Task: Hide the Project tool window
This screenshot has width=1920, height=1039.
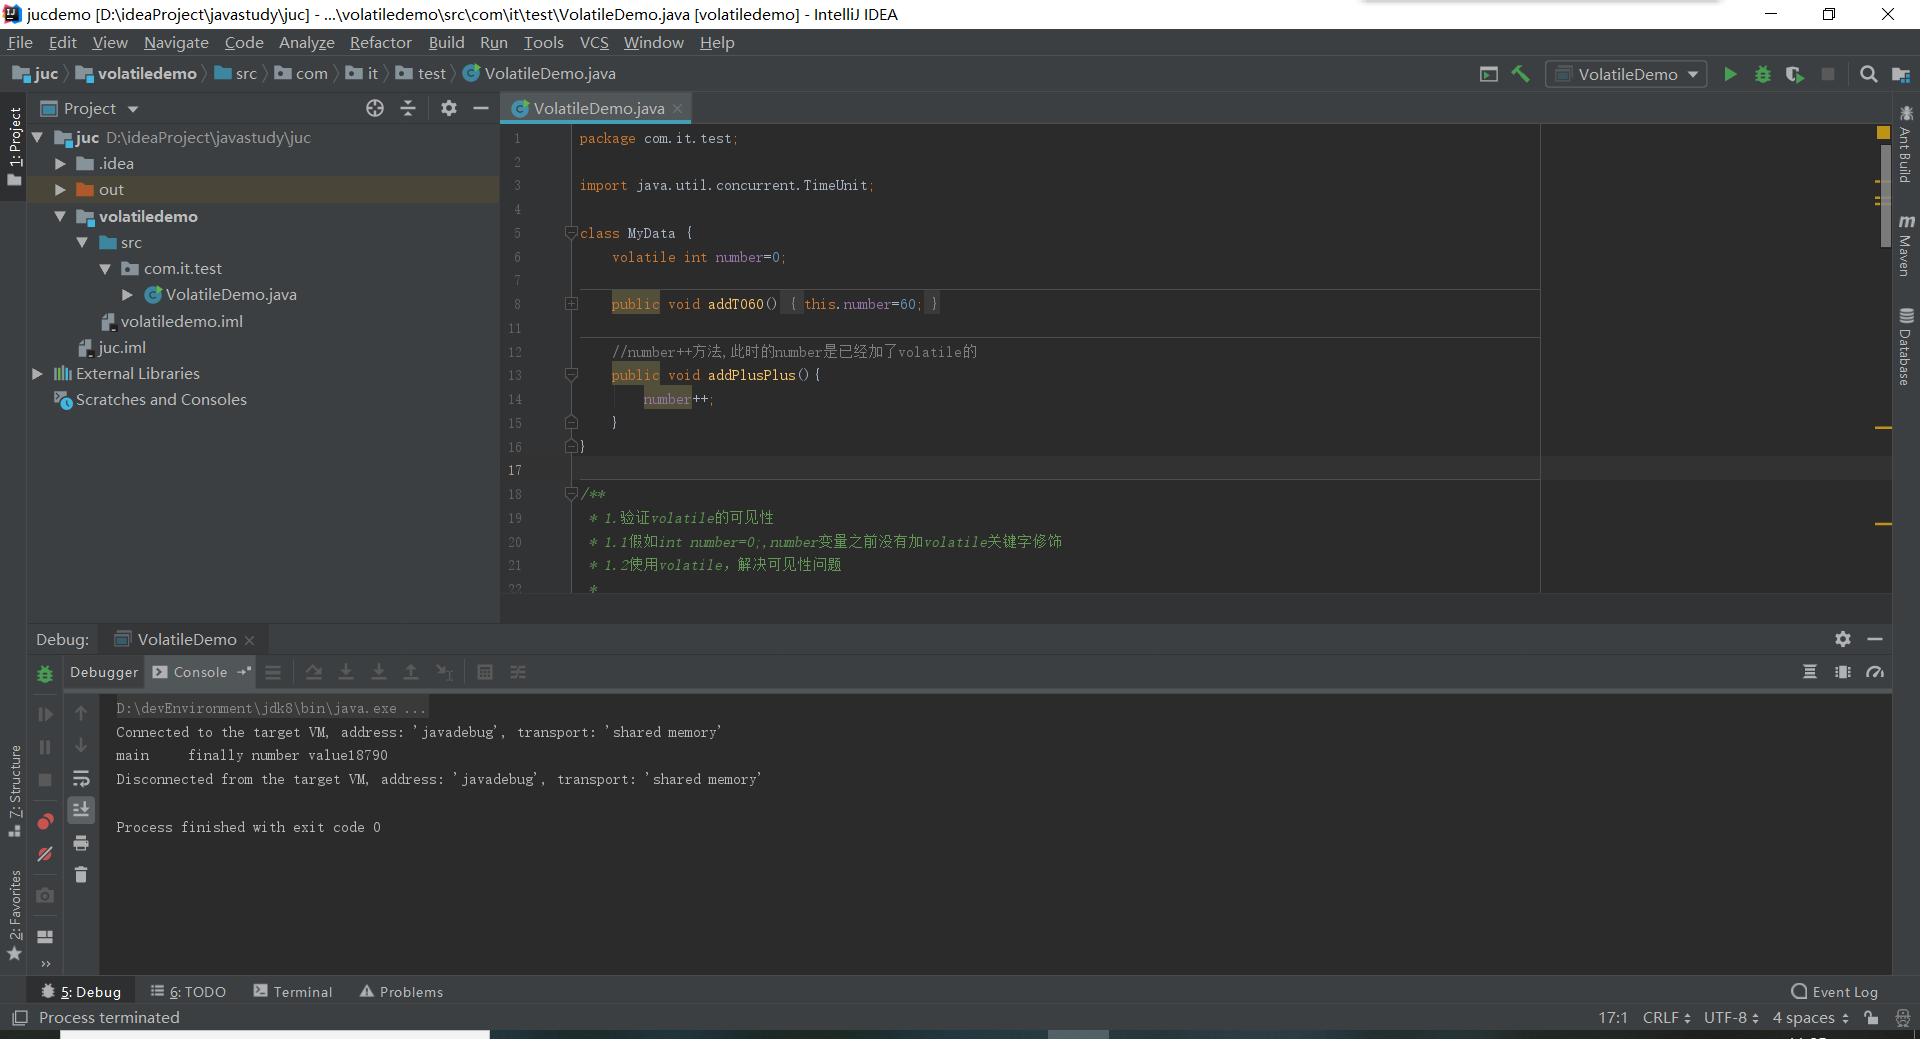Action: coord(481,108)
